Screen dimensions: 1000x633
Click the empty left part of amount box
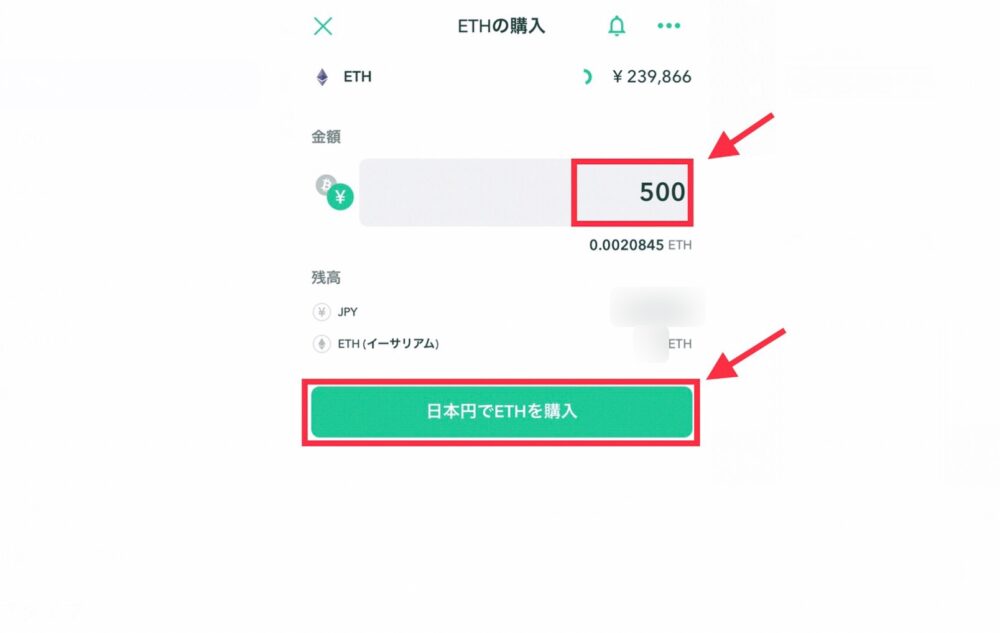click(466, 193)
